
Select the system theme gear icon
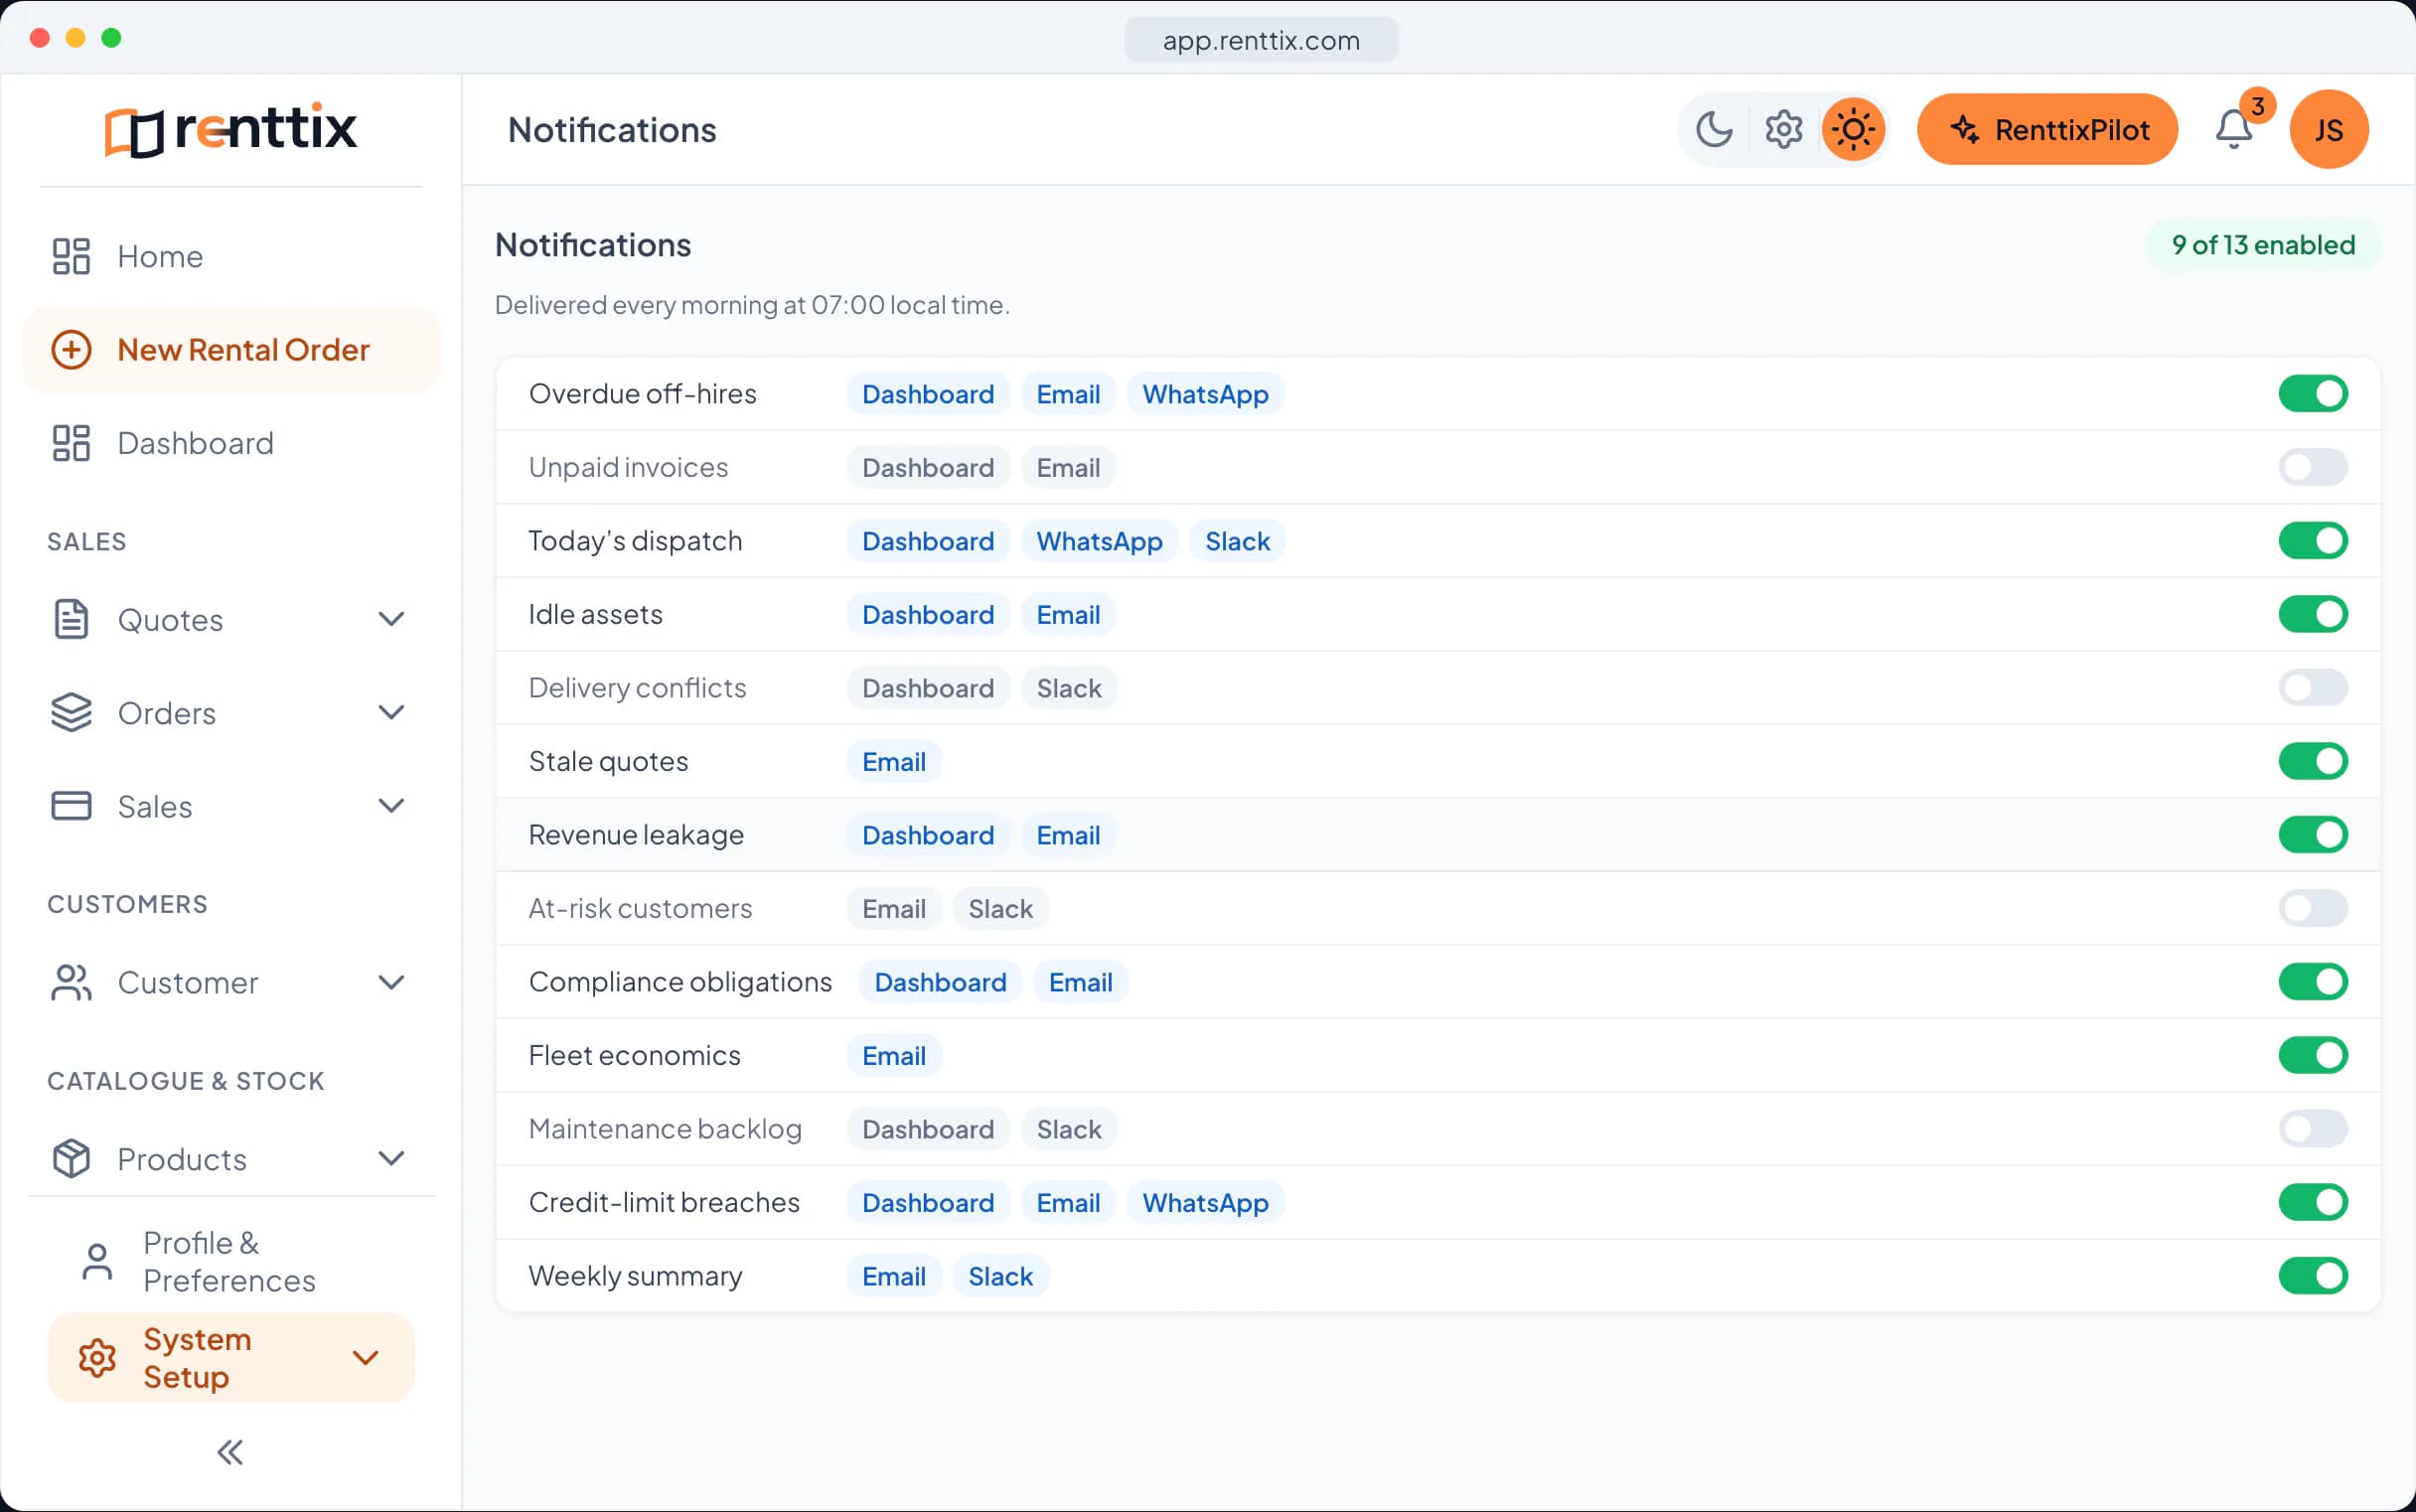click(1783, 130)
